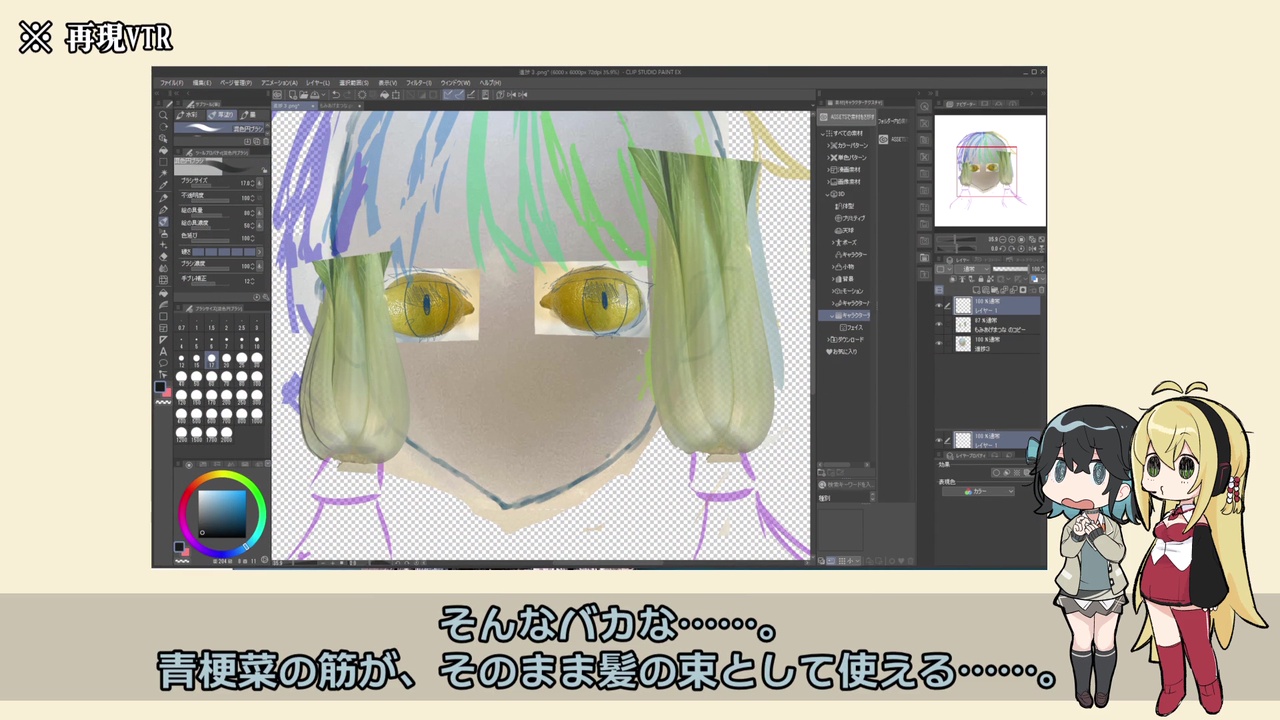Expand the ポーズ material folder

[x=833, y=243]
